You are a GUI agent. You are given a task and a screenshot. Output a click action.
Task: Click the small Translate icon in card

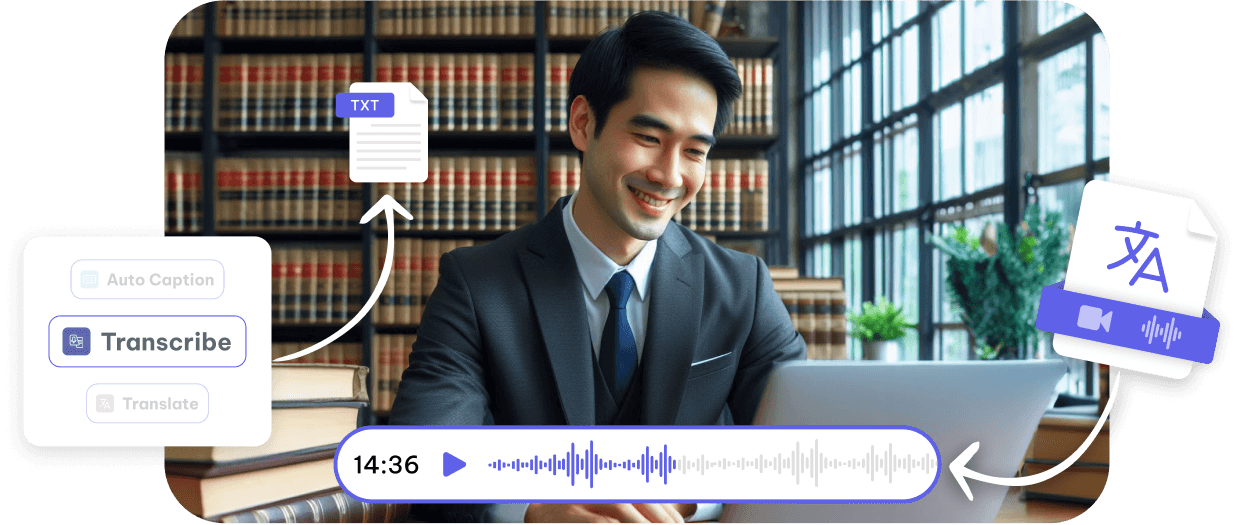click(104, 404)
